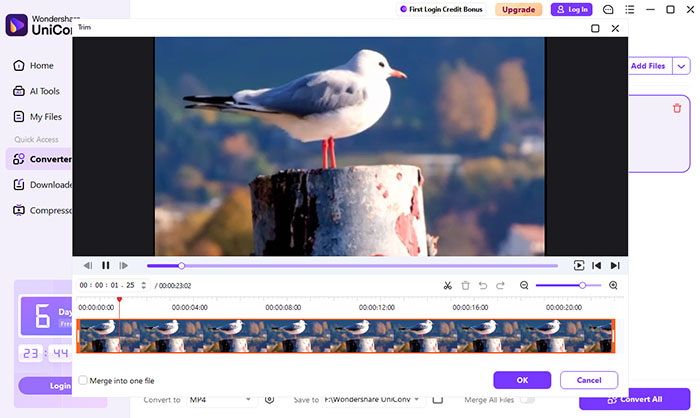The height and width of the screenshot is (418, 700).
Task: Open First Login Credit Bonus
Action: pos(441,9)
